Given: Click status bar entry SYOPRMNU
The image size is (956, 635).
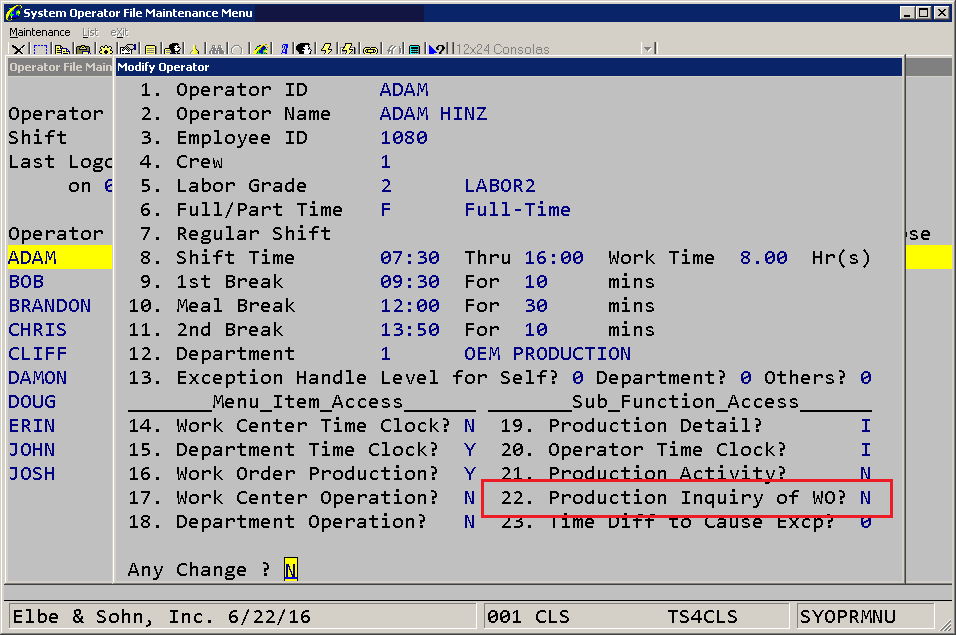Looking at the screenshot, I should pos(847,617).
